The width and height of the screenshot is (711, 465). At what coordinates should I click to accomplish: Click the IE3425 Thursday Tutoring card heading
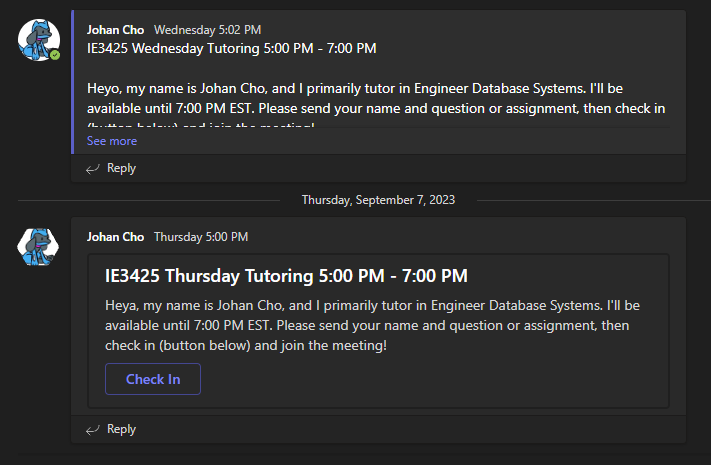286,276
